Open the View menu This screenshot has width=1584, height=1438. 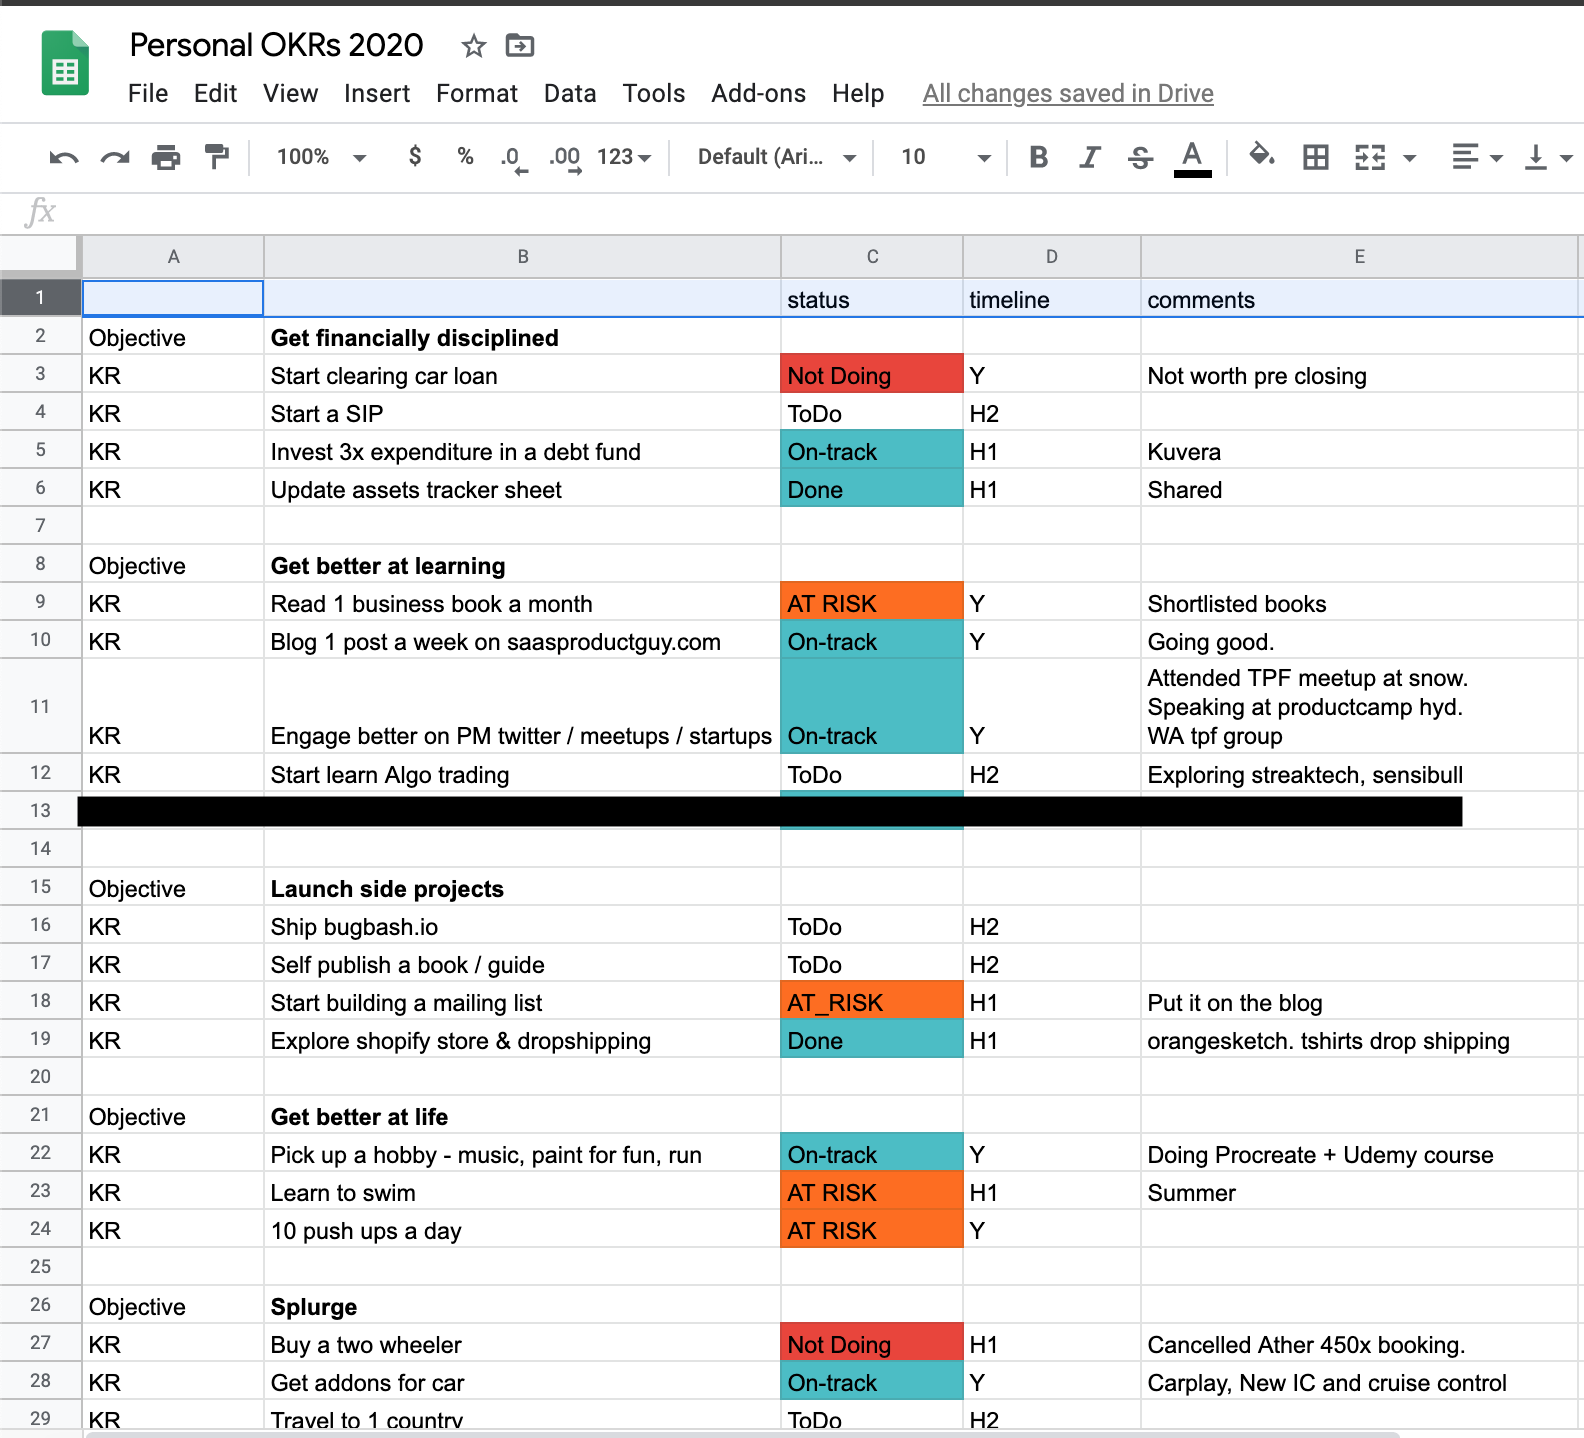click(x=290, y=93)
